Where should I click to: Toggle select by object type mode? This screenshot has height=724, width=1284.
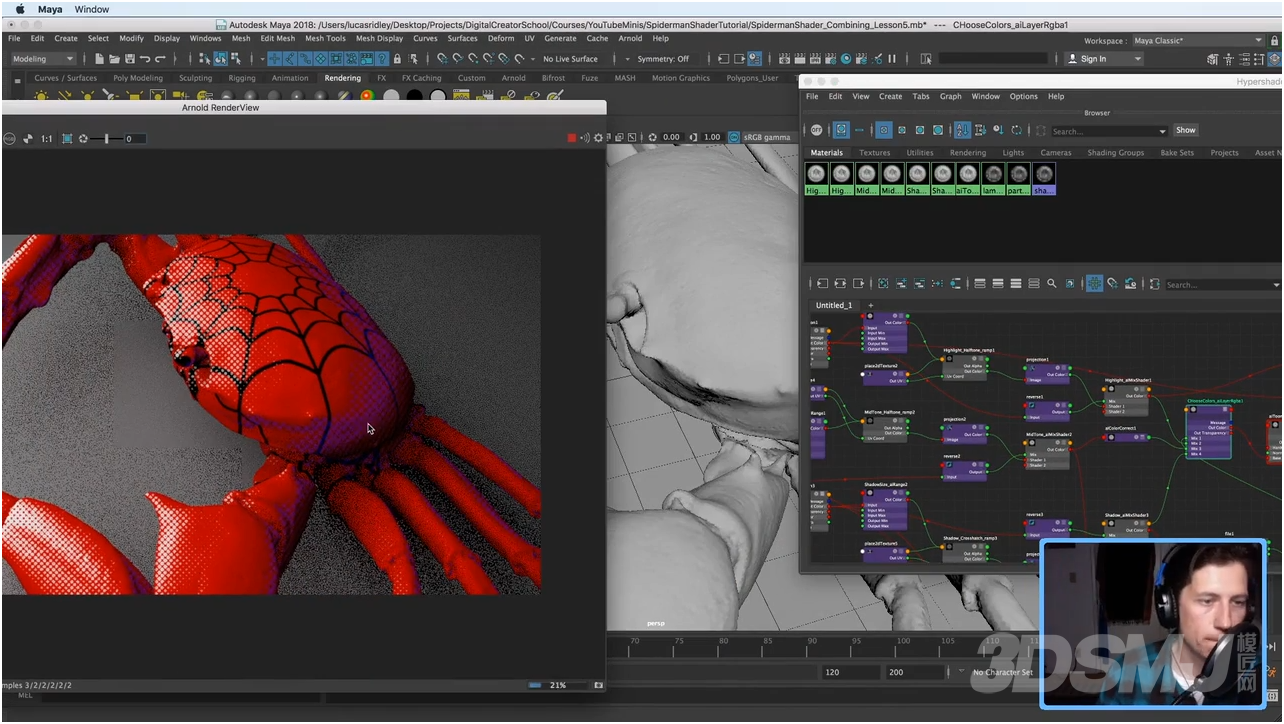(x=221, y=59)
